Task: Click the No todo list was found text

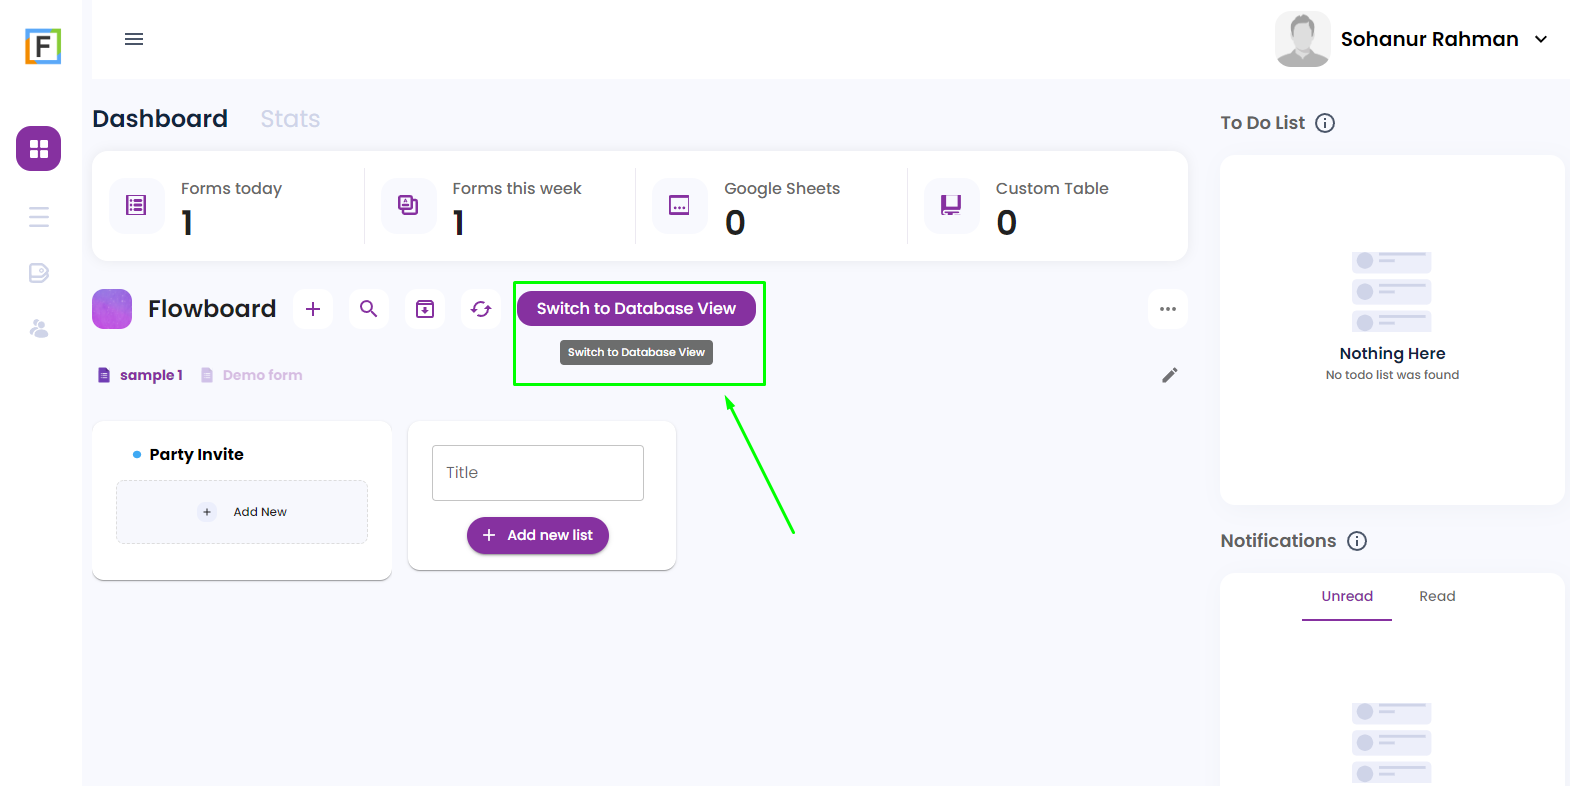Action: click(x=1392, y=375)
